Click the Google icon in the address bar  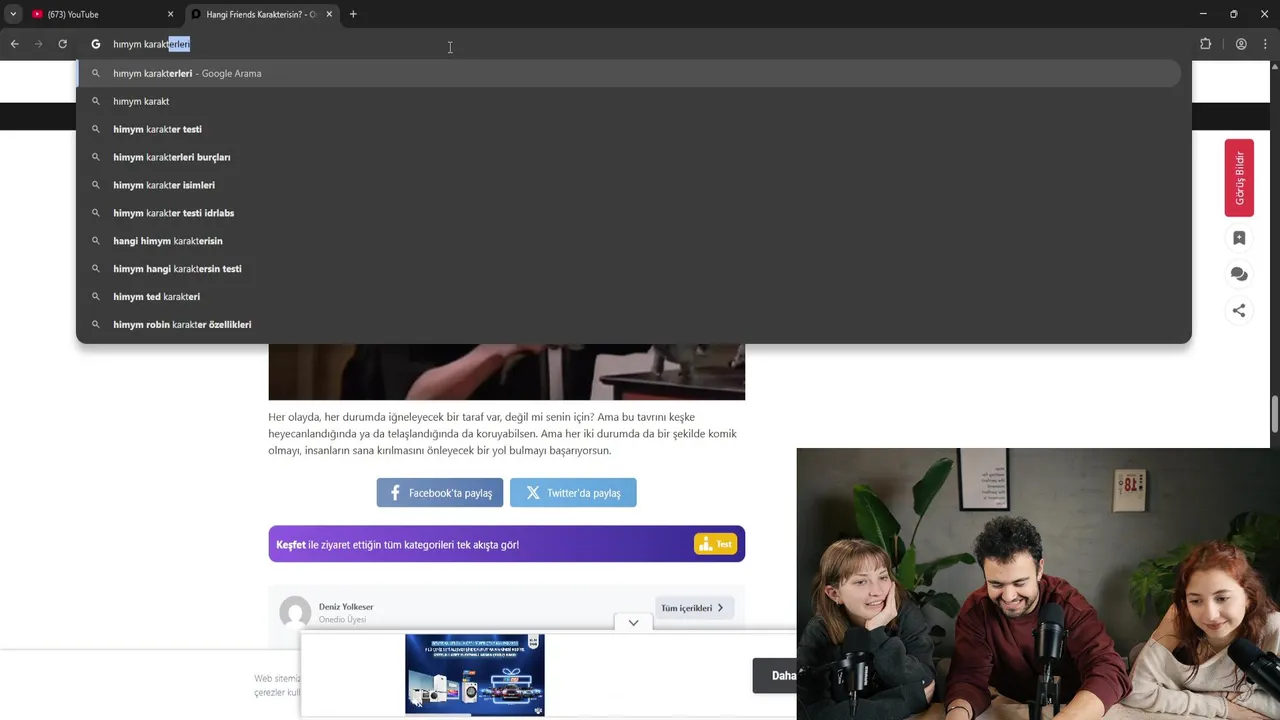(x=96, y=44)
